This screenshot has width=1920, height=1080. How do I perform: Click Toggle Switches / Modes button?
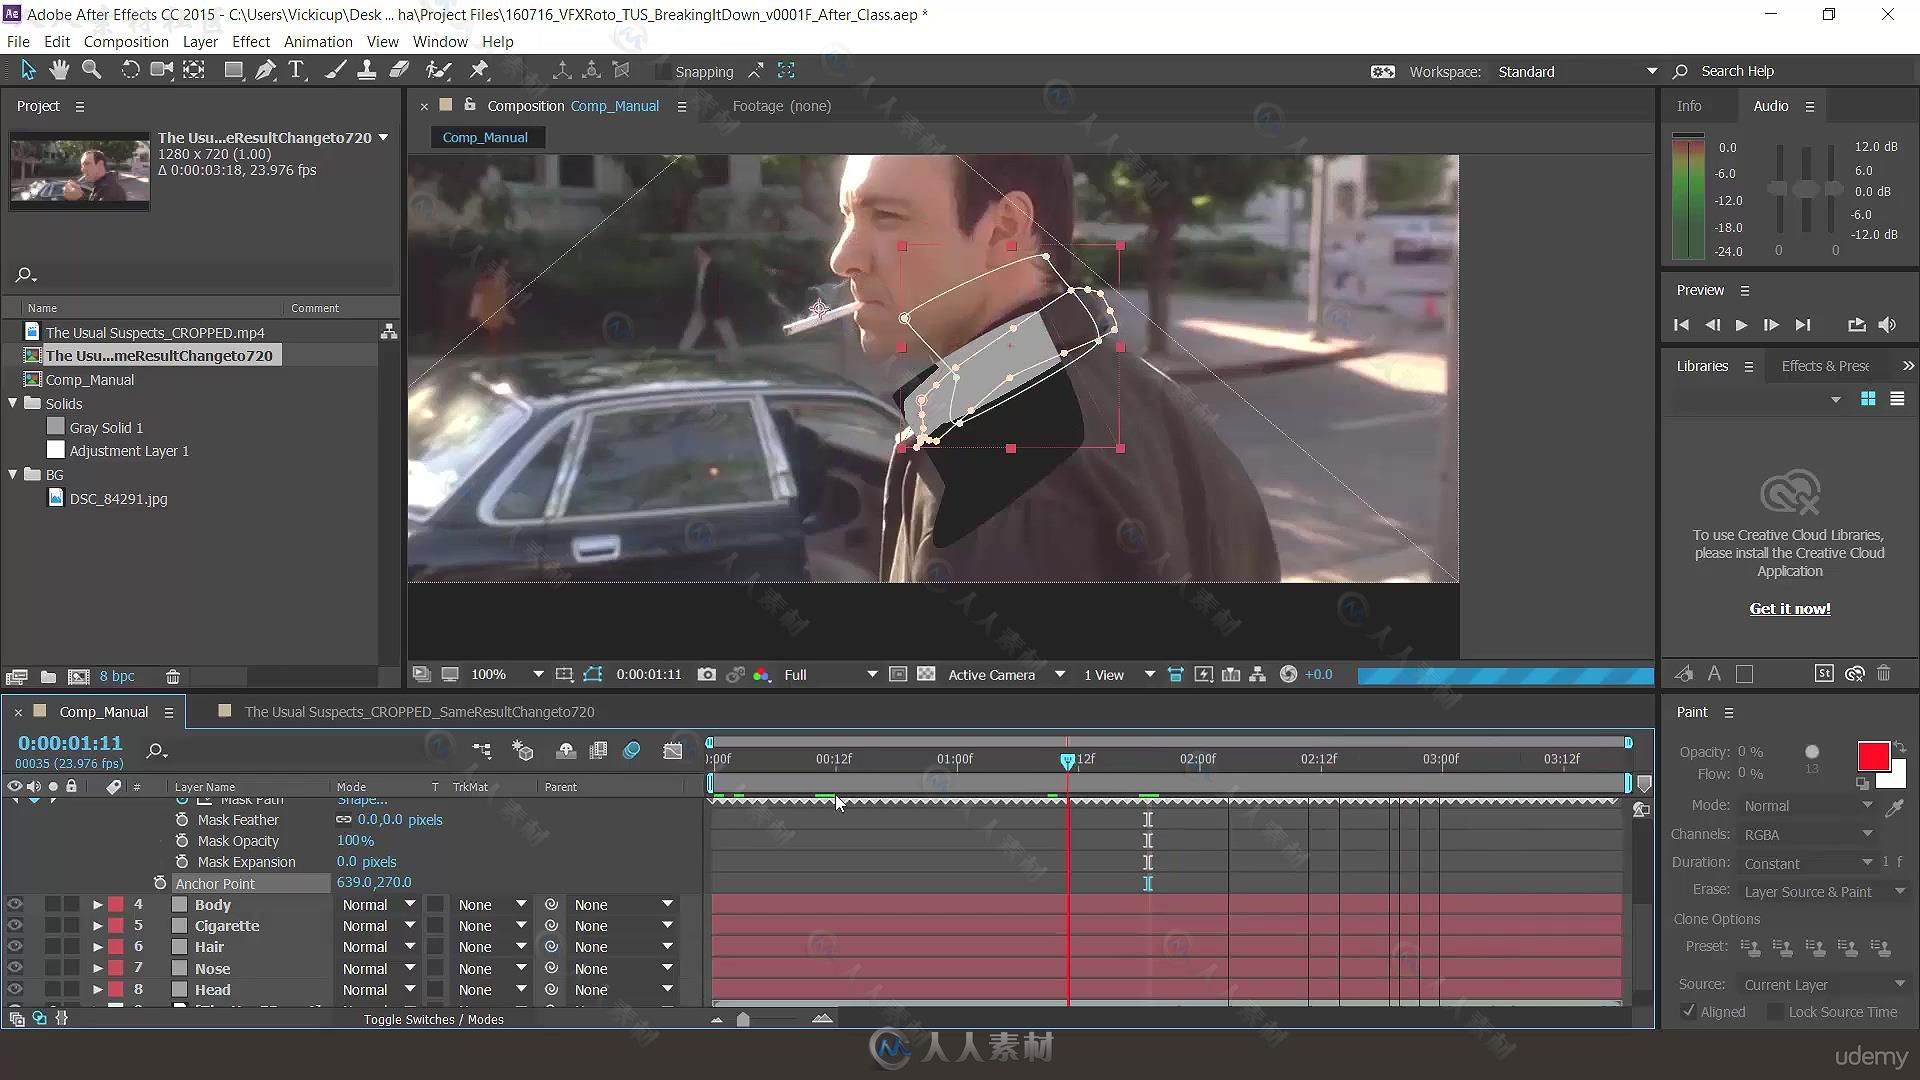[433, 1019]
